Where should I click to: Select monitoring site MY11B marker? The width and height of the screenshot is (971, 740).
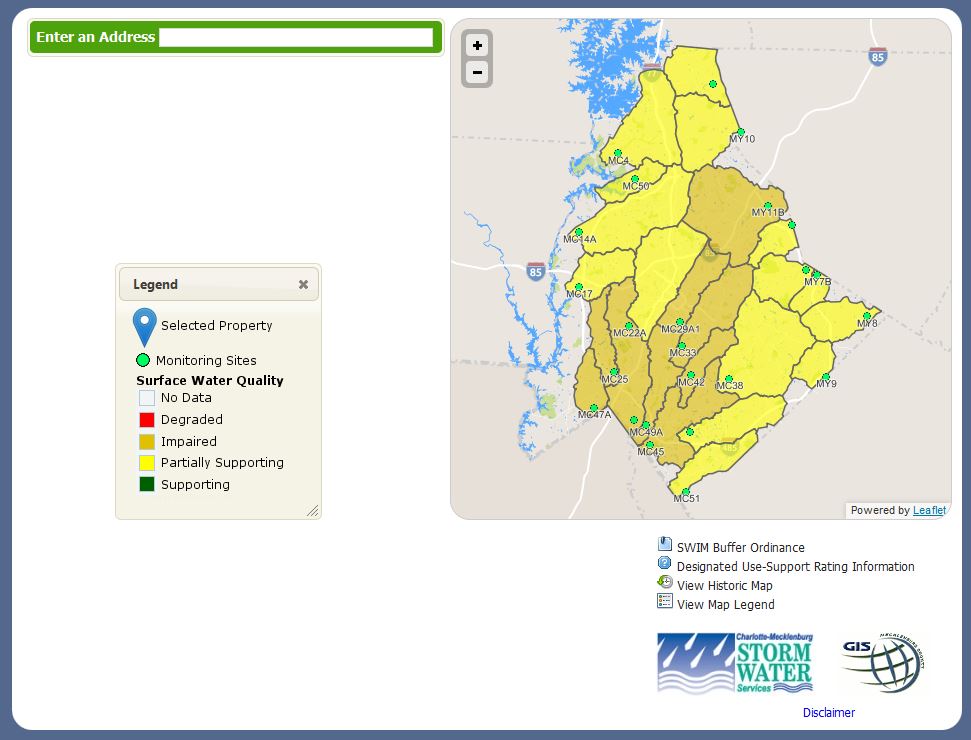click(768, 206)
